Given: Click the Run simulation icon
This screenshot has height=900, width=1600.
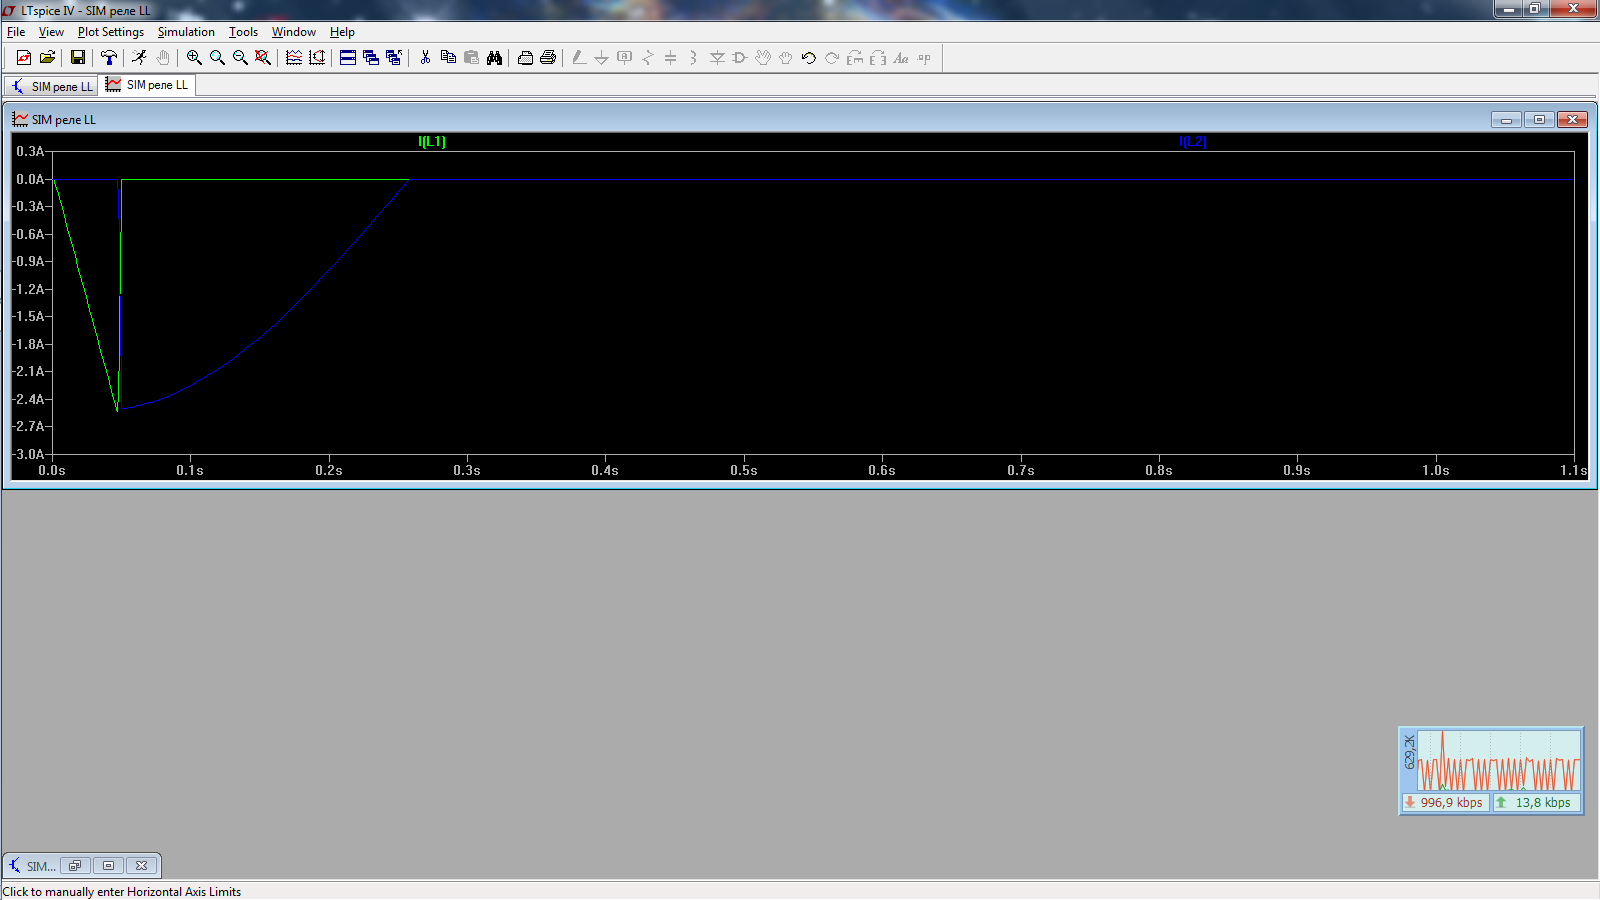Looking at the screenshot, I should (139, 58).
